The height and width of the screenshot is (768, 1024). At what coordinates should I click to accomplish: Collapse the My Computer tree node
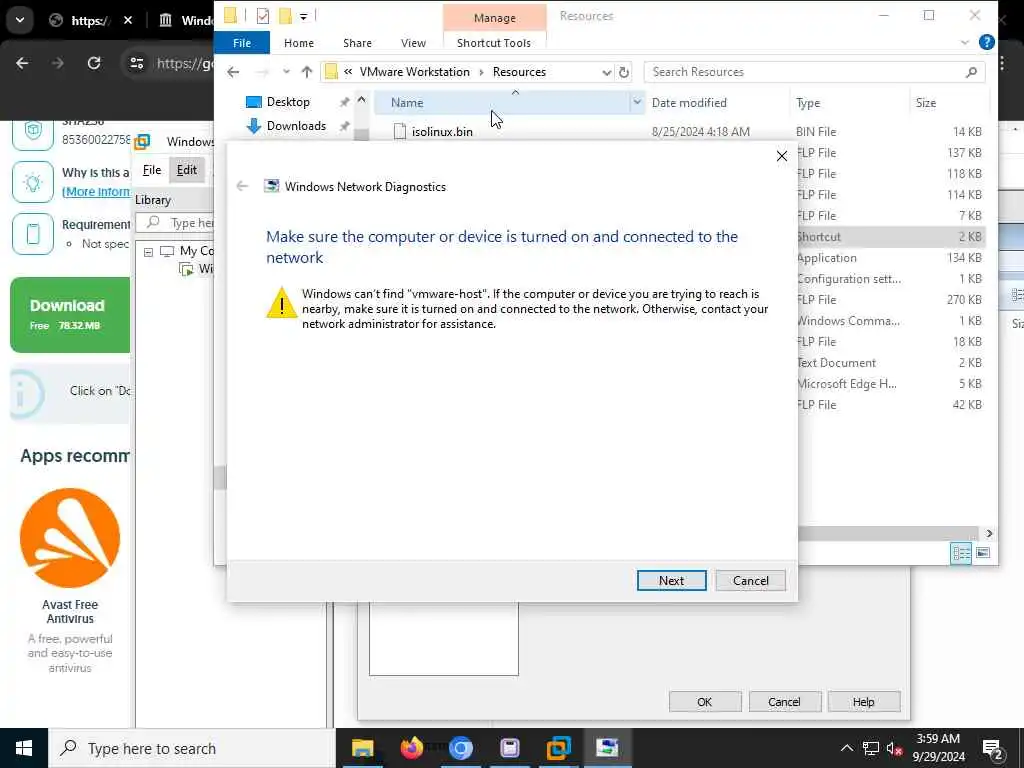point(149,251)
